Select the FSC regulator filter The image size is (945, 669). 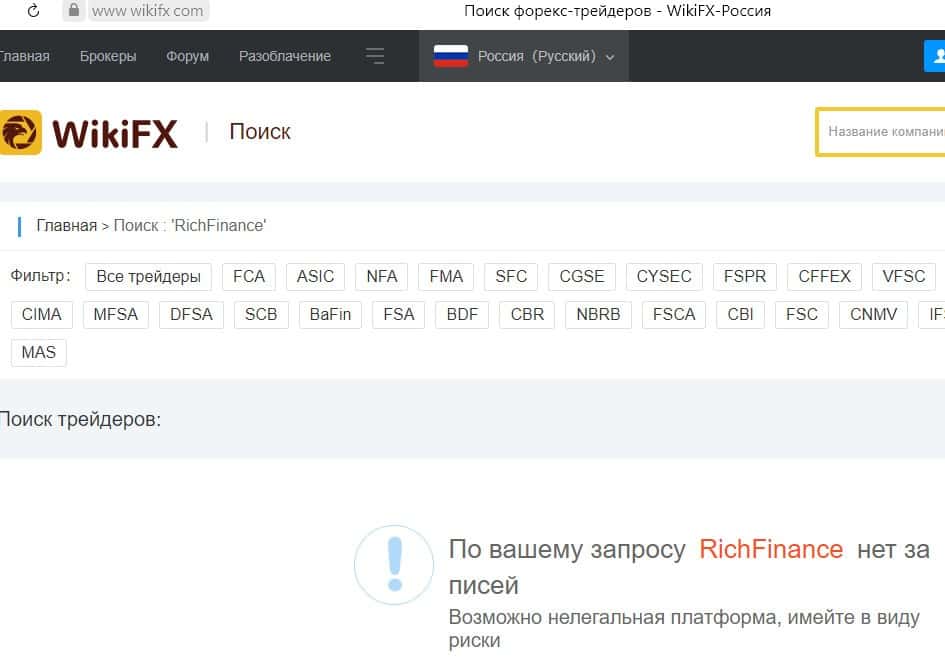(x=802, y=315)
